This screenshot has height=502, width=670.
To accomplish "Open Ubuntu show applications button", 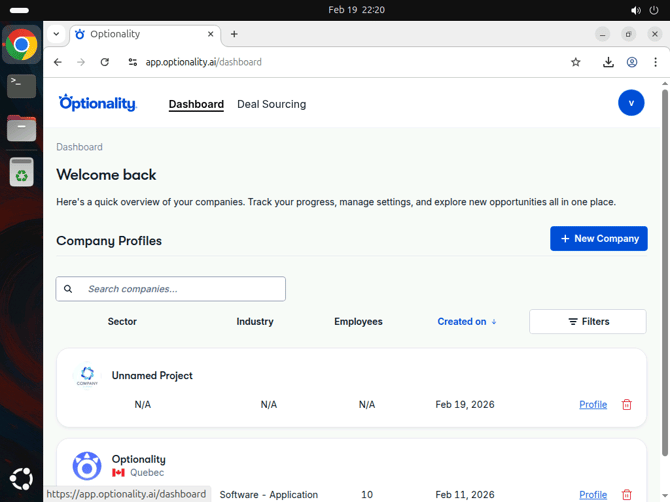I will [x=21, y=479].
